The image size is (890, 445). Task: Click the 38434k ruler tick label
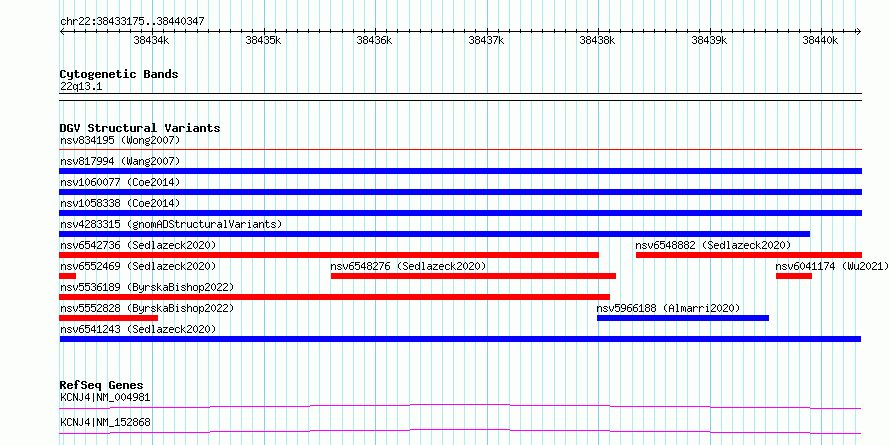pyautogui.click(x=151, y=40)
